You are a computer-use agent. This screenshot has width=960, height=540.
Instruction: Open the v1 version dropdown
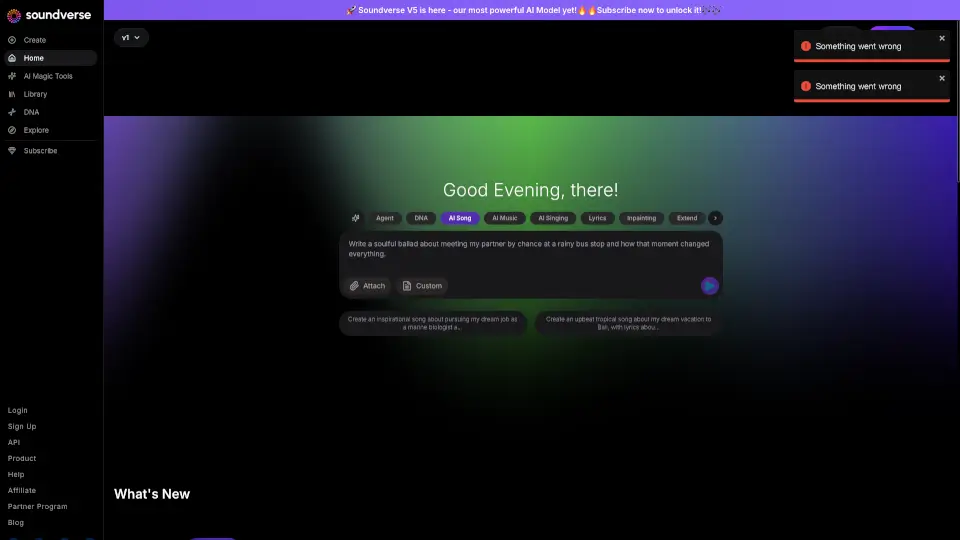click(x=131, y=37)
